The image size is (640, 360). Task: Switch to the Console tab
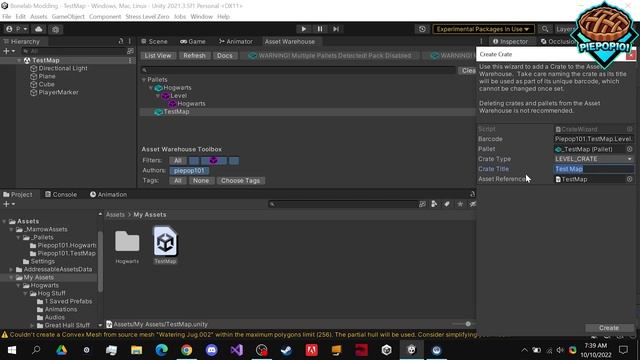click(61, 194)
